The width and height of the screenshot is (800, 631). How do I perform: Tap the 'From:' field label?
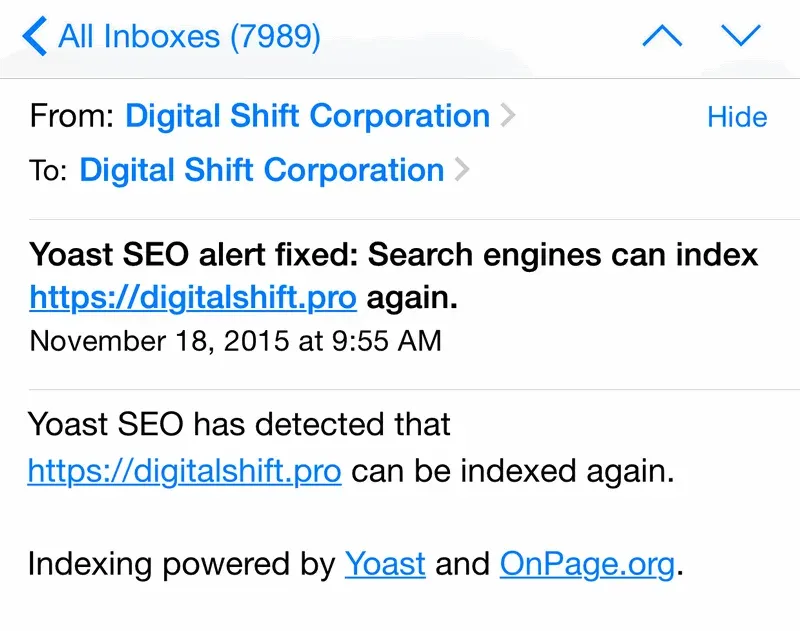(72, 117)
